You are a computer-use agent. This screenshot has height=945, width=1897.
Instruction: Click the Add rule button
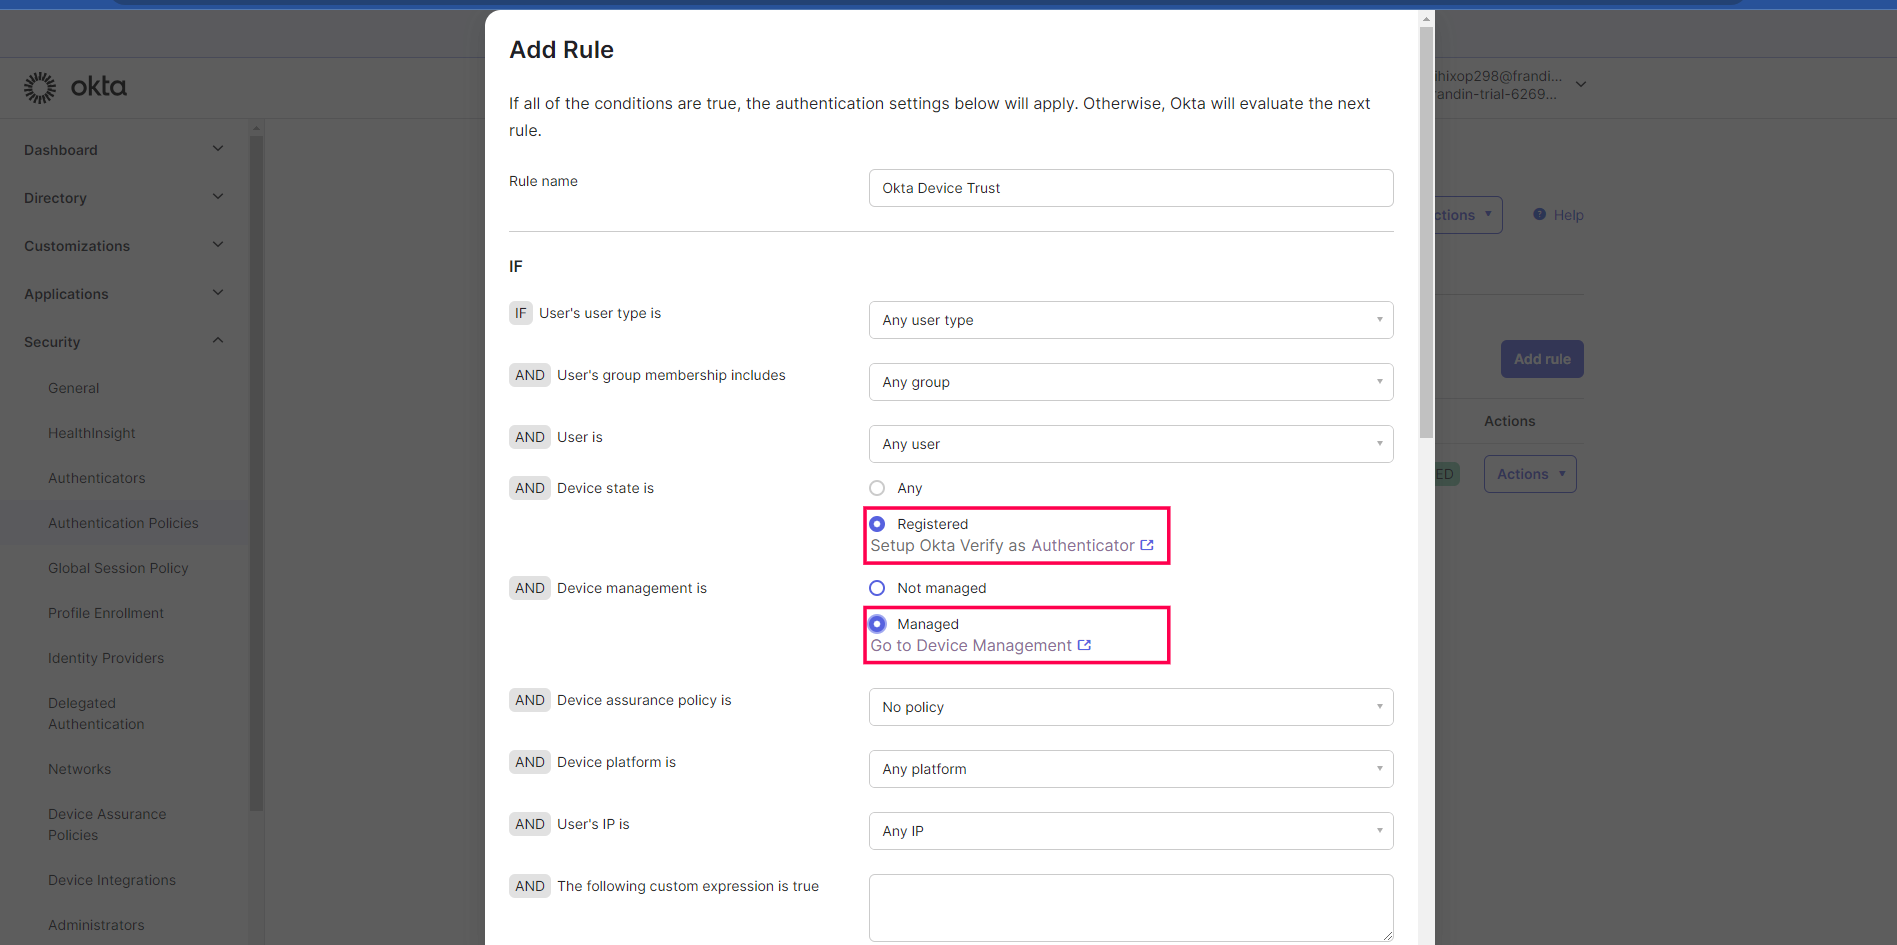1541,358
